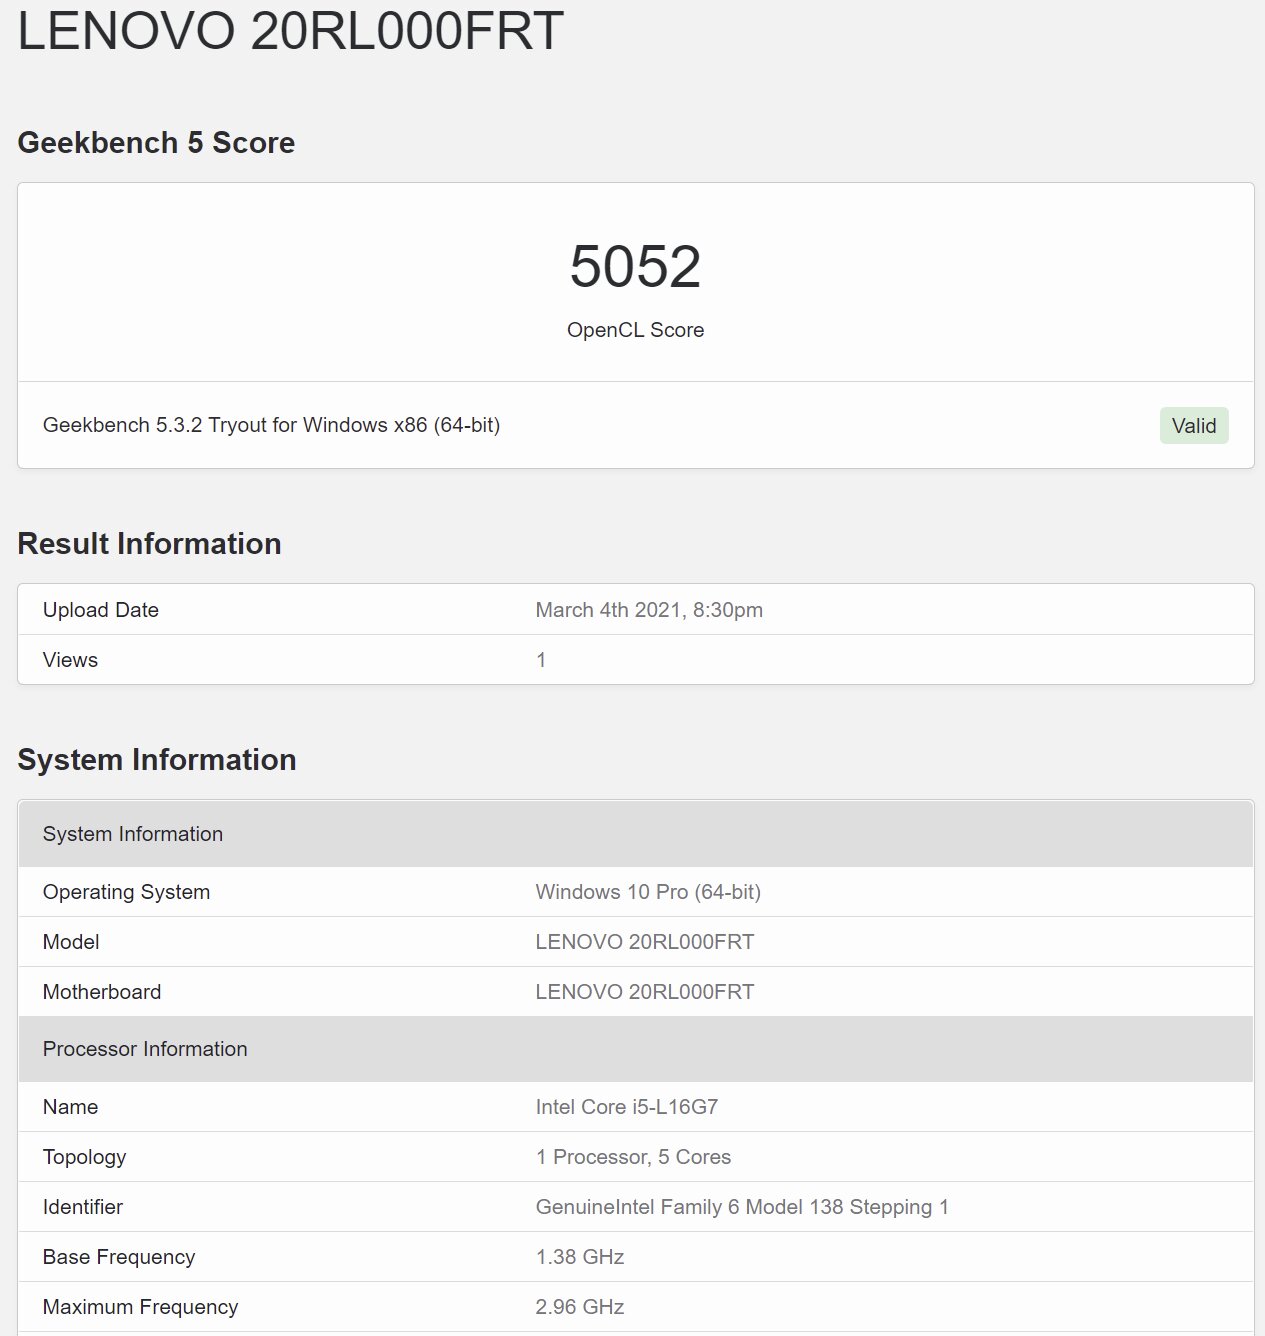Click the Topology label

pyautogui.click(x=84, y=1157)
